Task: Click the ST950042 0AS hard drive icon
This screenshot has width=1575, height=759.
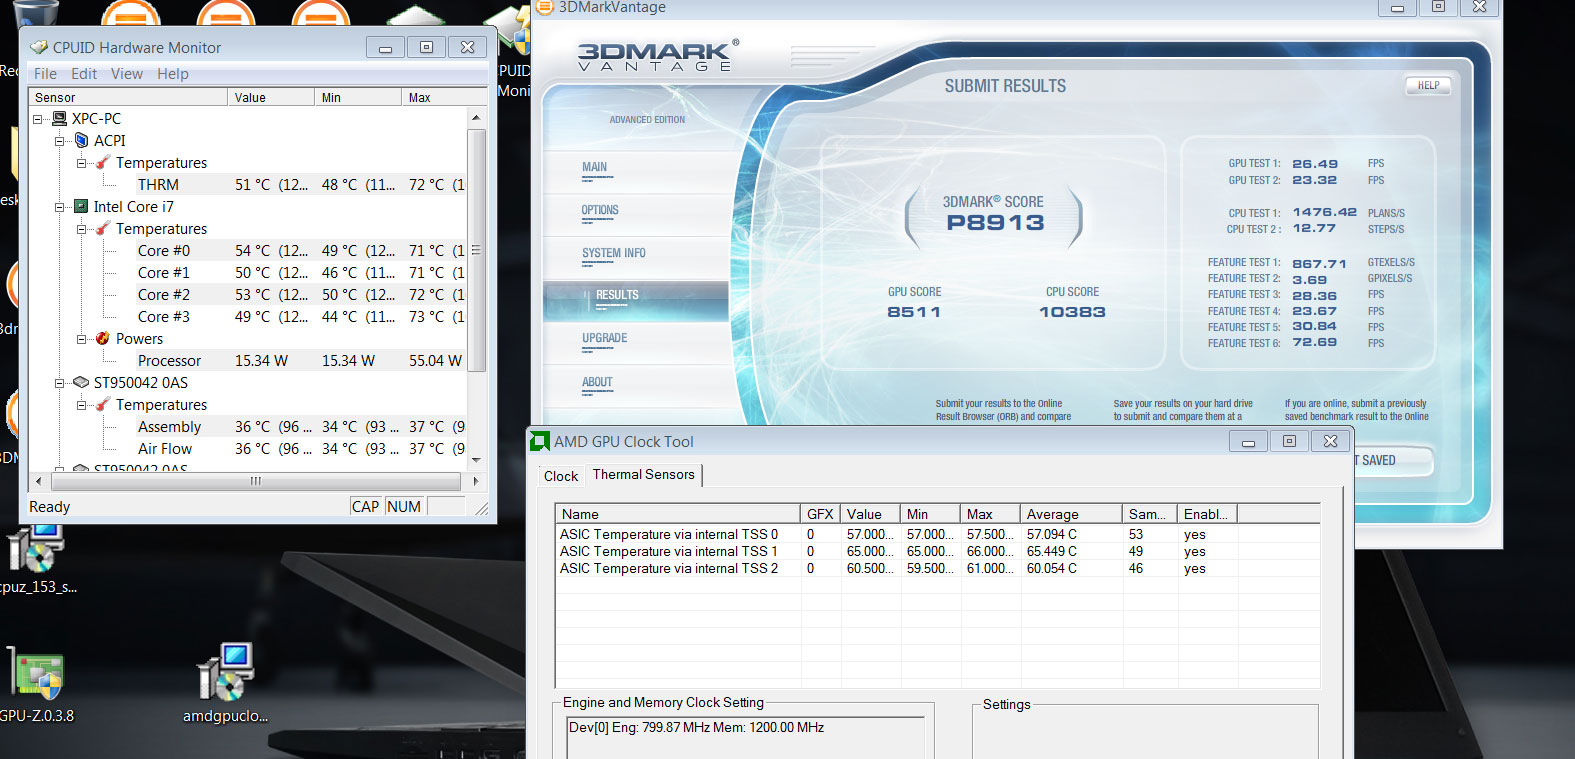Action: tap(81, 383)
